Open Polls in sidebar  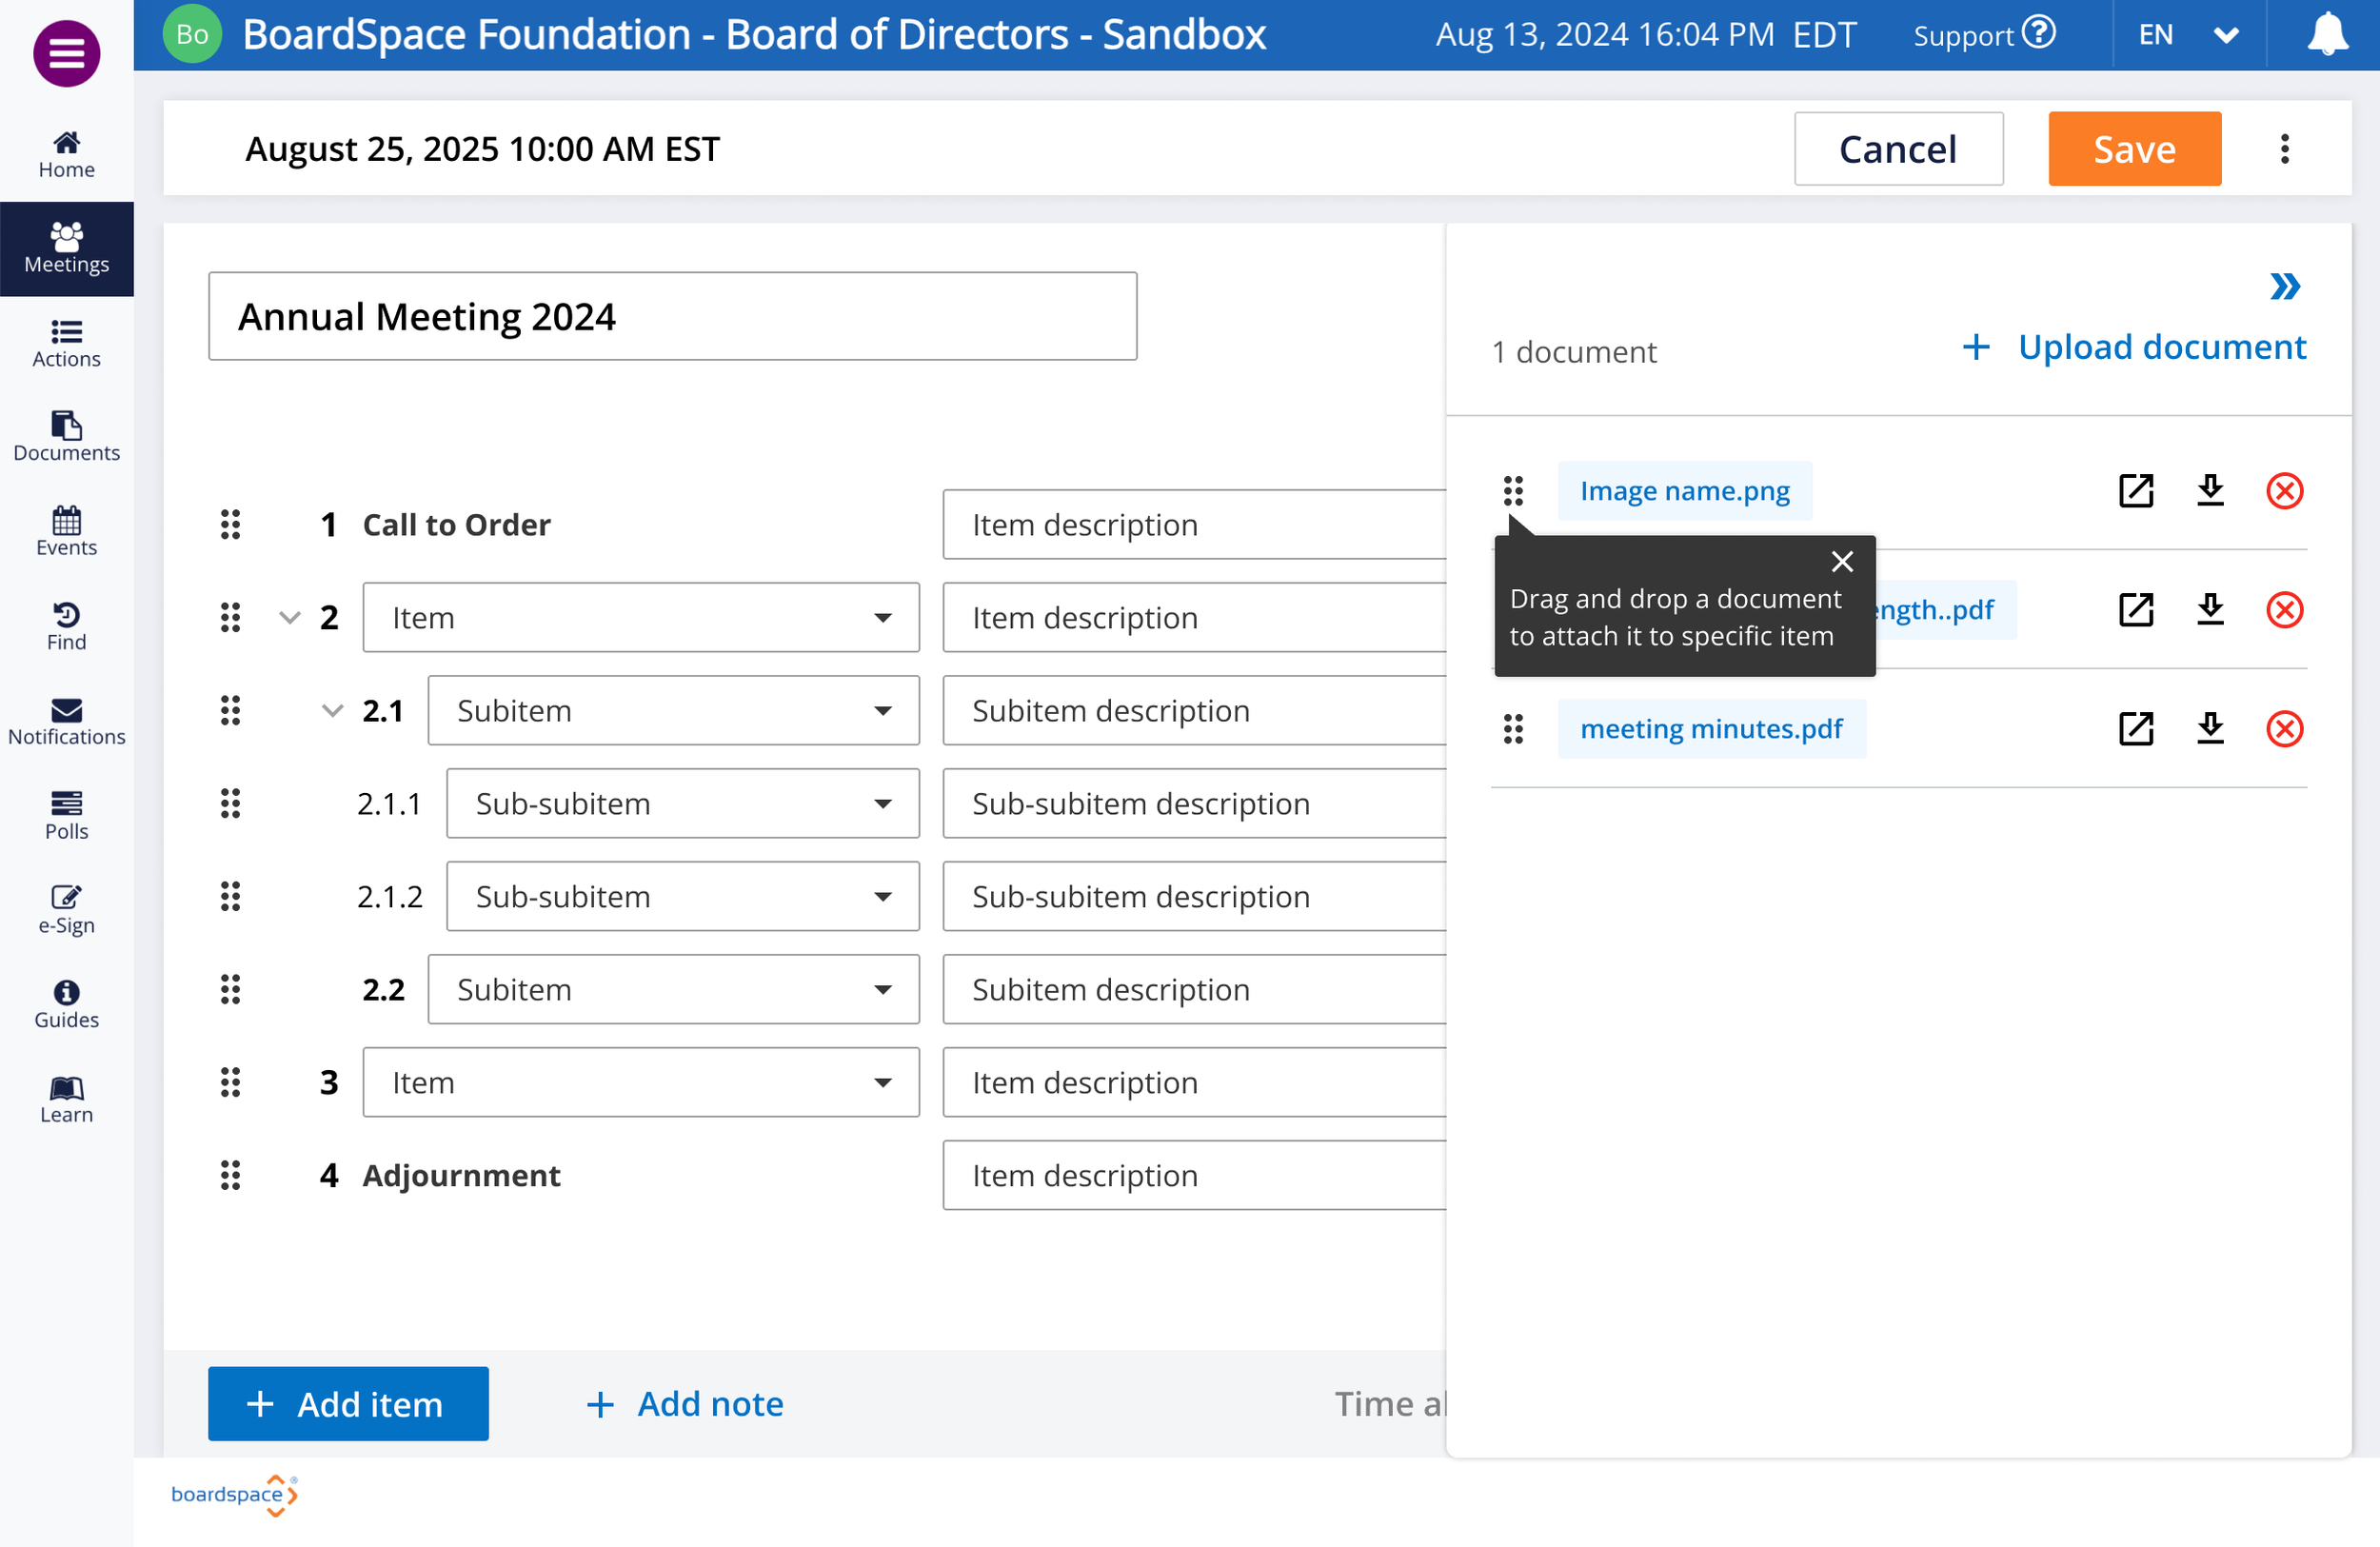[66, 815]
